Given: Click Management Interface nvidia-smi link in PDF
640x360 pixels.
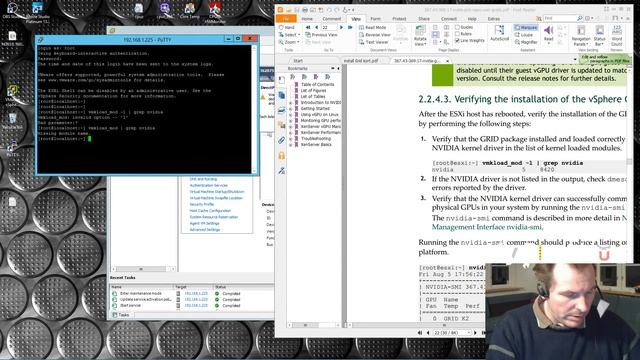Looking at the screenshot, I should point(487,227).
